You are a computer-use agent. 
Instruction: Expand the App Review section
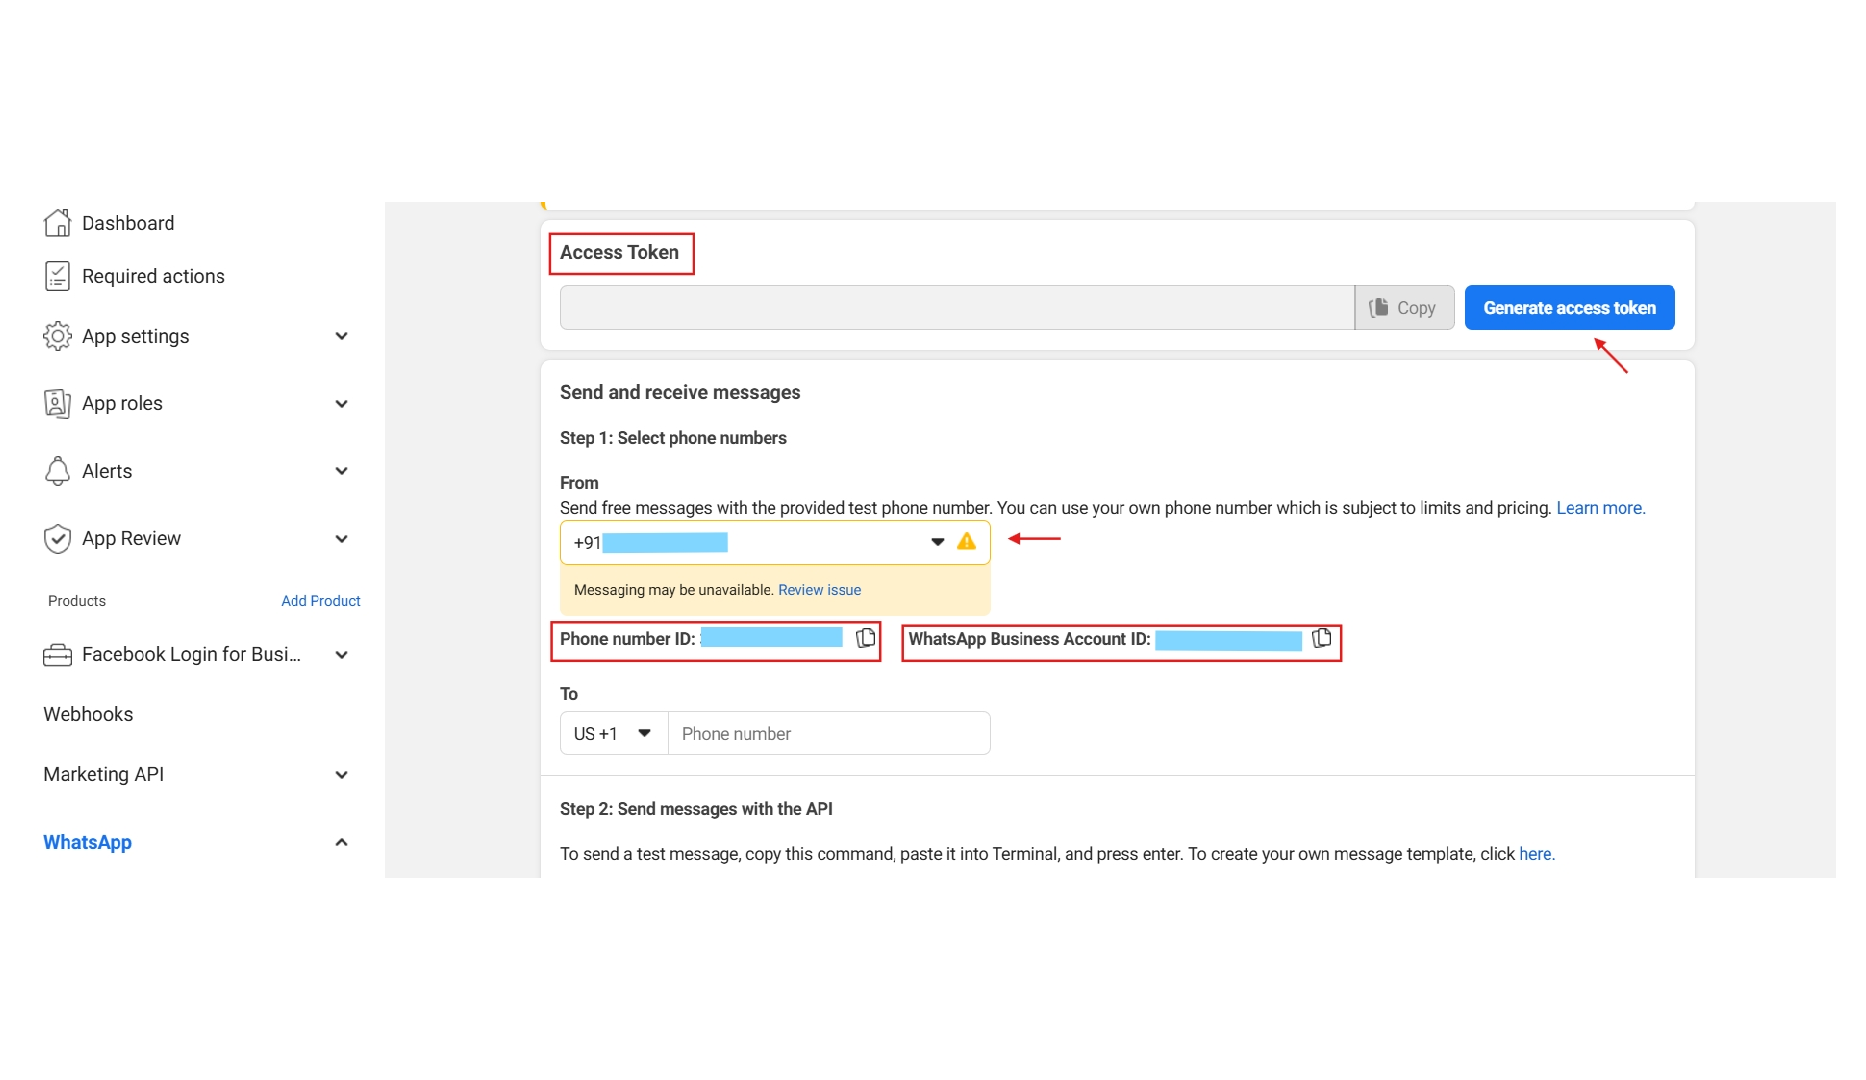341,539
